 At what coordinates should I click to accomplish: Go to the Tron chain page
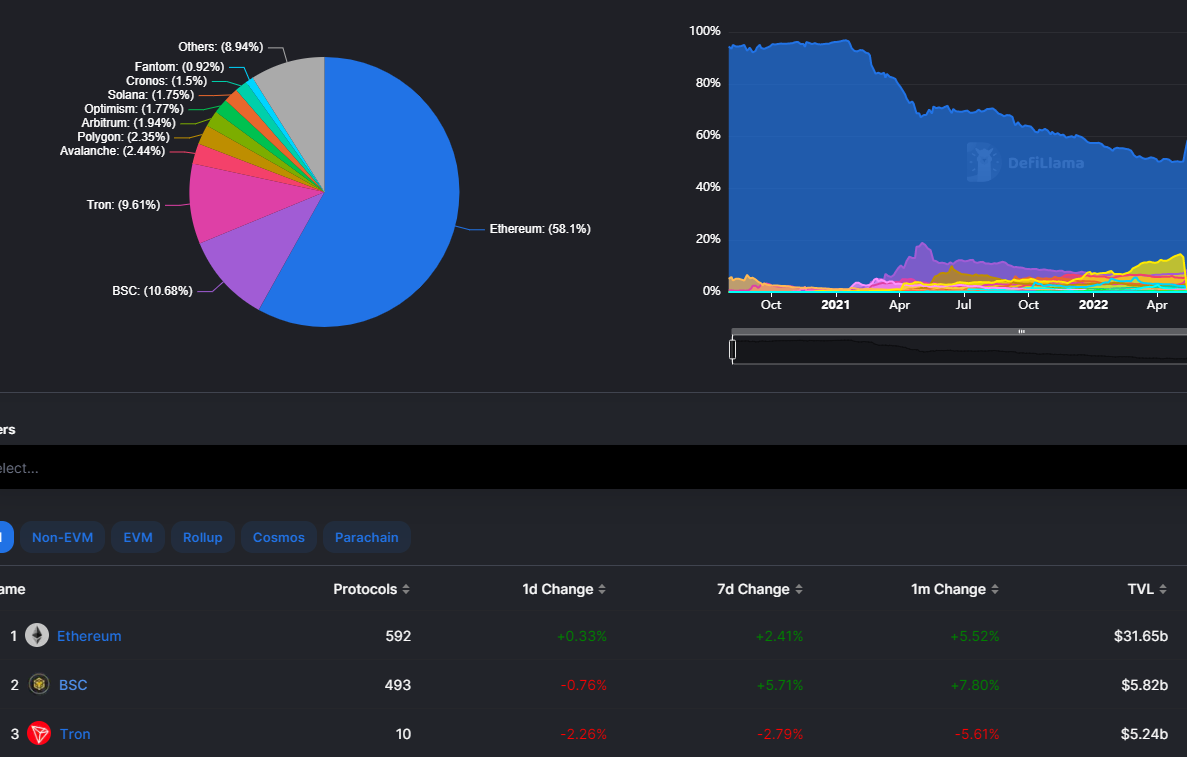[x=75, y=734]
